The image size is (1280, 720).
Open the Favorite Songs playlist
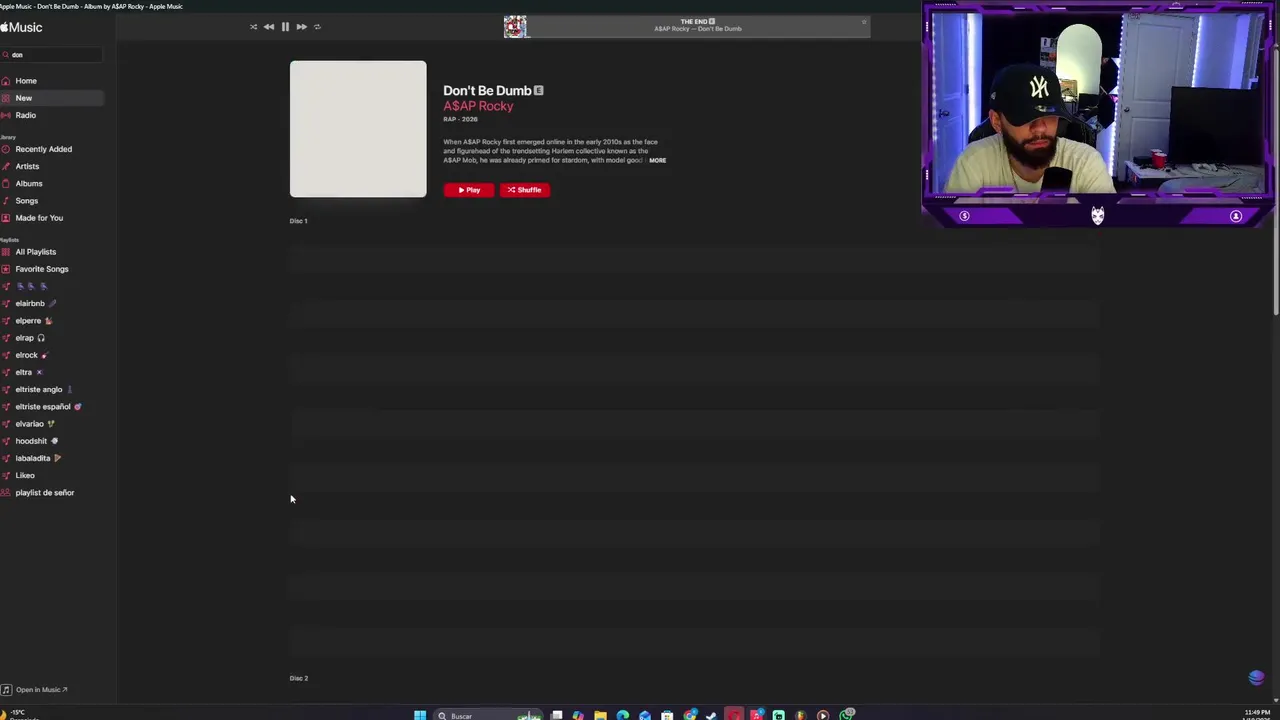(x=42, y=269)
